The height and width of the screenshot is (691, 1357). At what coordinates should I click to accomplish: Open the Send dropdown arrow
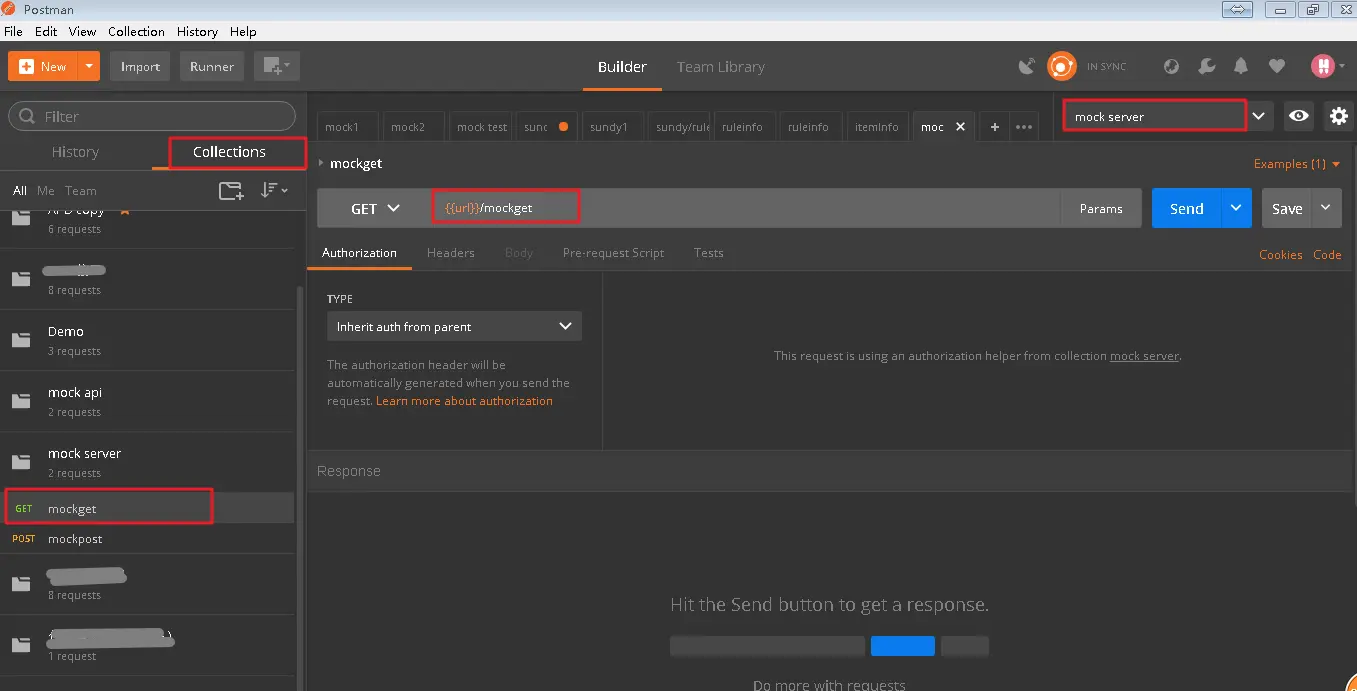tap(1236, 208)
